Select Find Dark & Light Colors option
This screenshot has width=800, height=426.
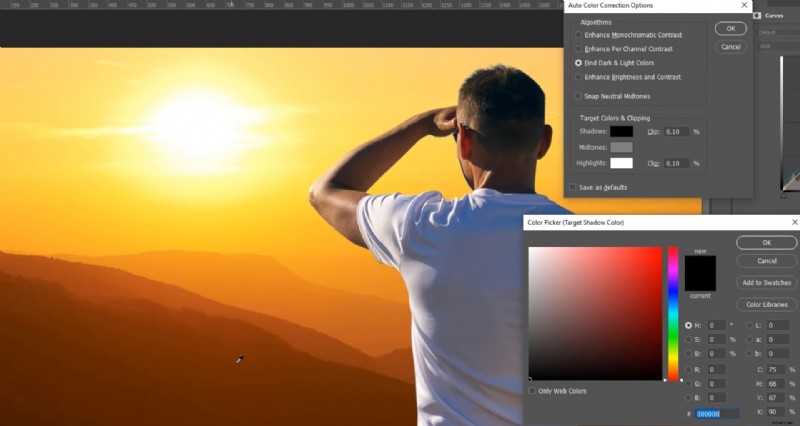point(578,63)
